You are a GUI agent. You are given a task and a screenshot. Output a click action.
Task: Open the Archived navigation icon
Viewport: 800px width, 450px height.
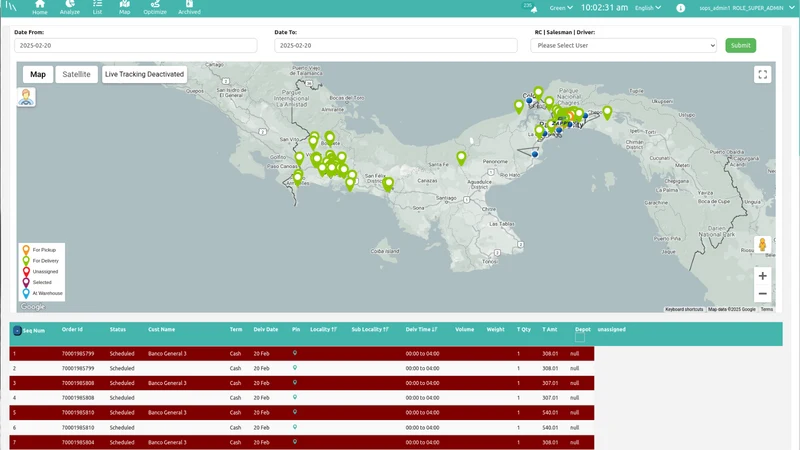pyautogui.click(x=189, y=8)
